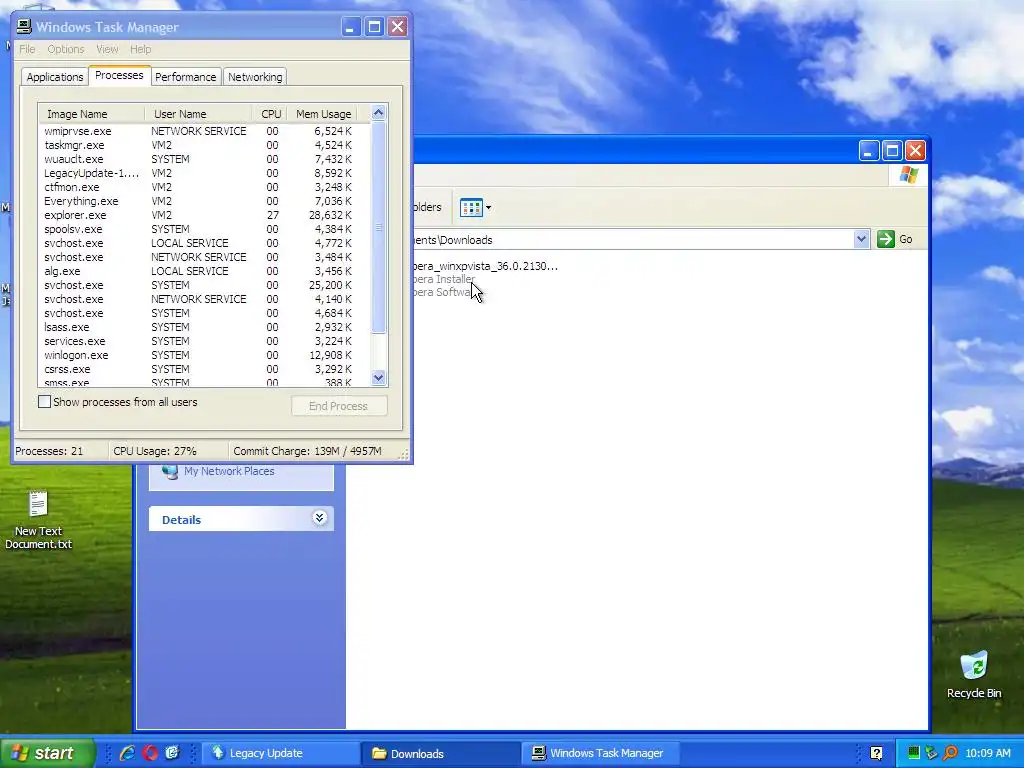Click the process list scroll up arrow
1024x768 pixels.
pos(378,113)
